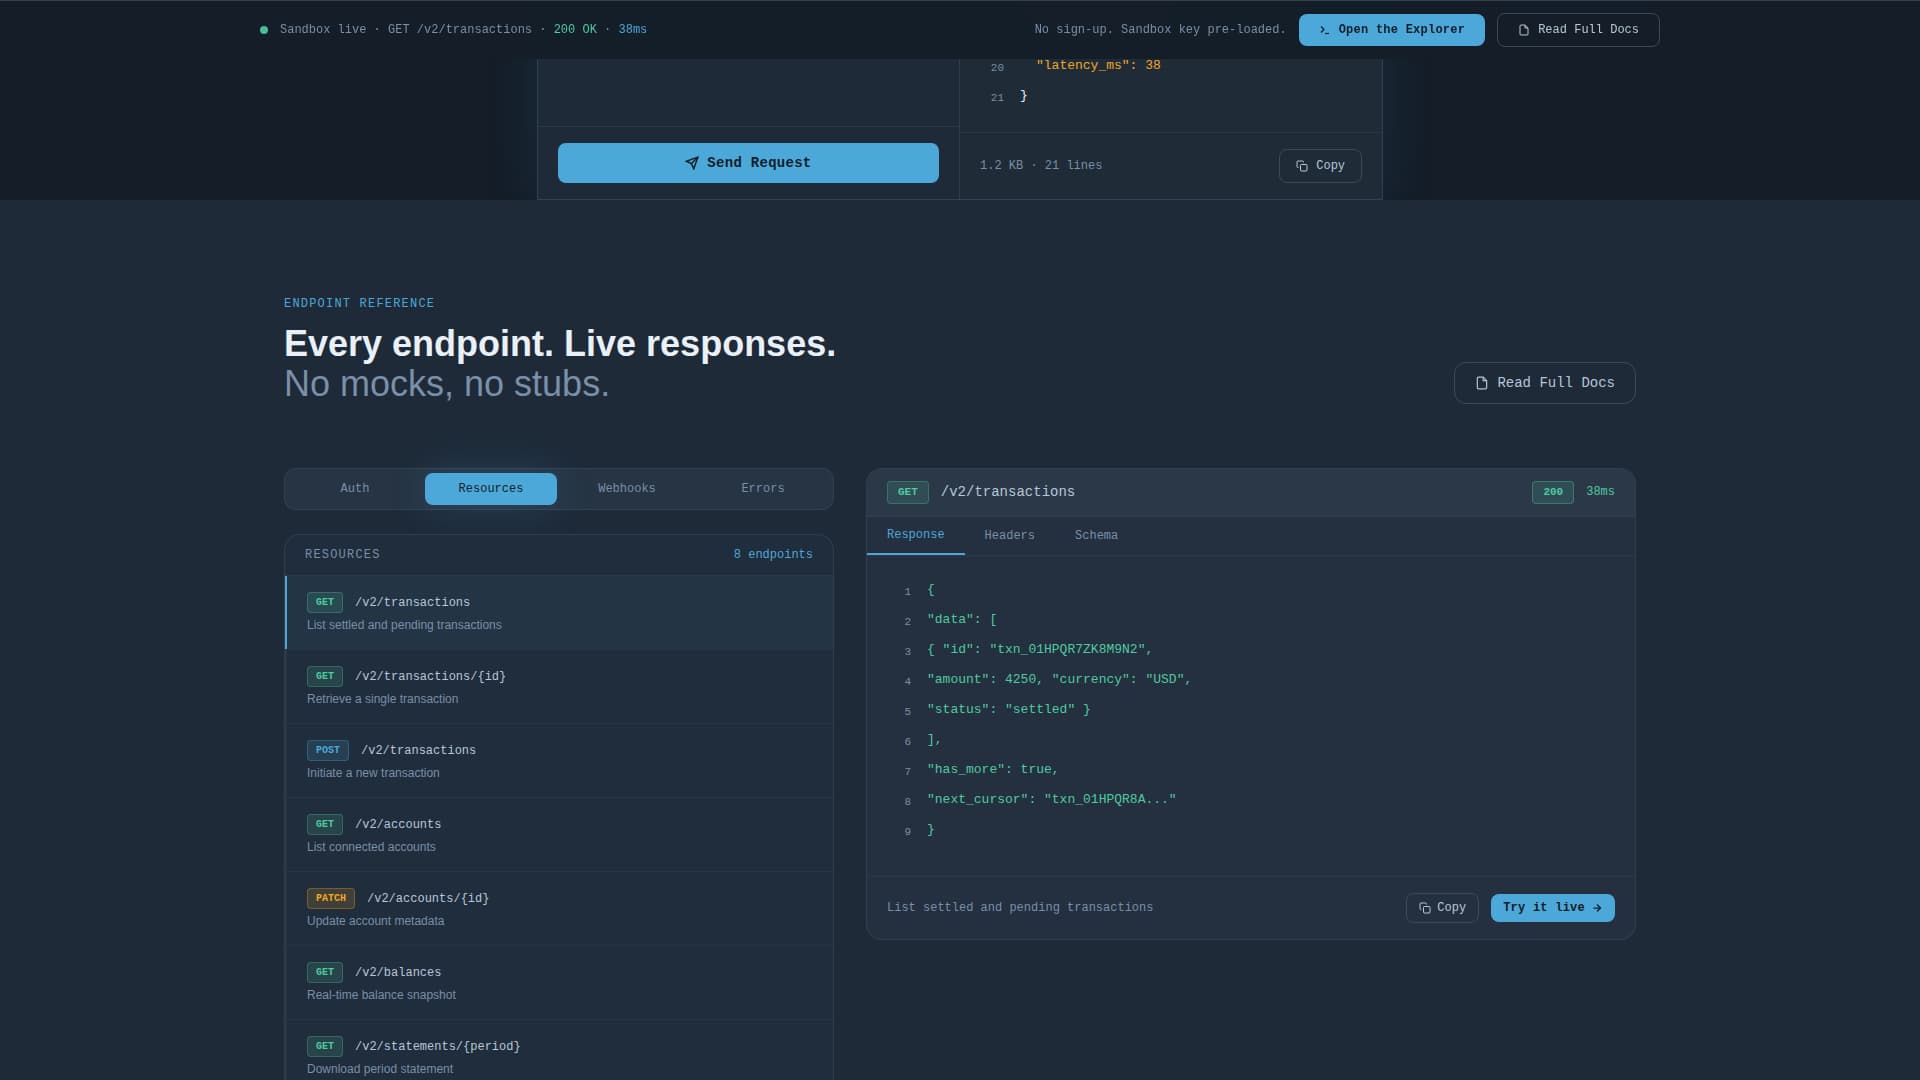The height and width of the screenshot is (1080, 1920).
Task: Select Download period statement endpoint
Action: pos(559,1050)
